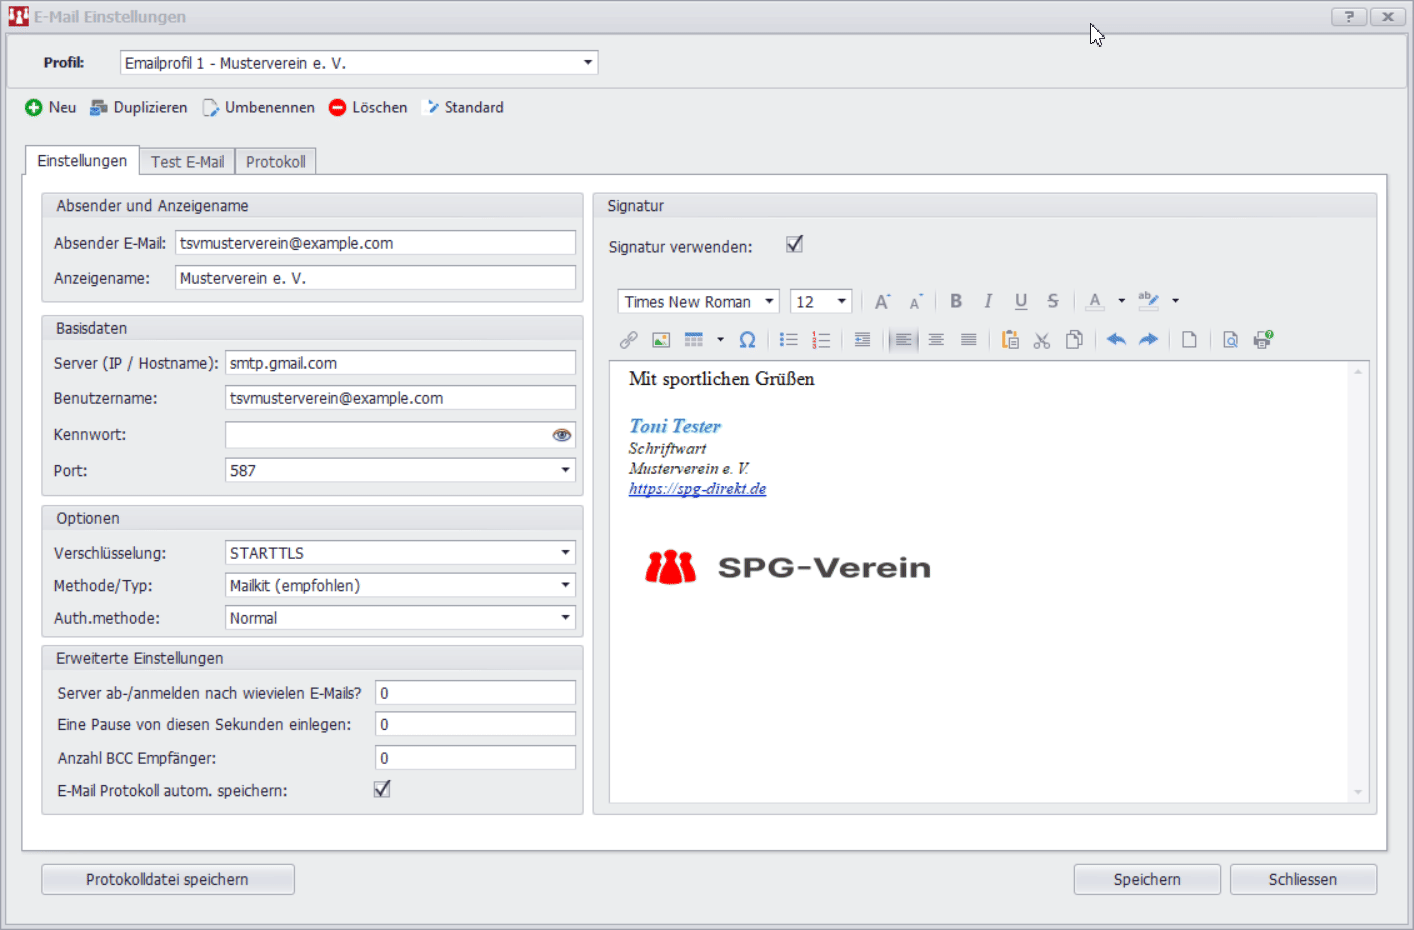Uncheck 'E-Mail Protokoll autom. speichern'
The height and width of the screenshot is (930, 1414).
[x=382, y=789]
